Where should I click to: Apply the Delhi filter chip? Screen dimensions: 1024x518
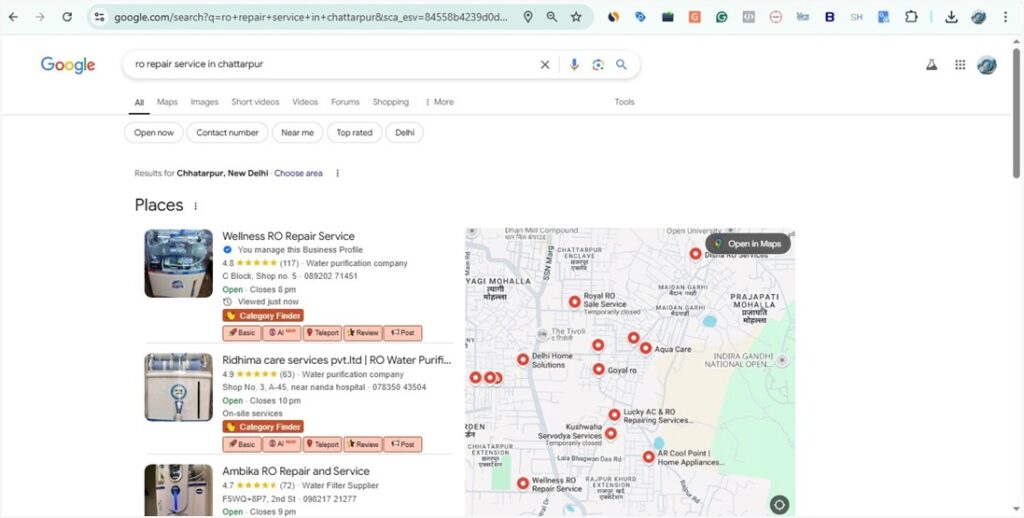click(x=405, y=133)
